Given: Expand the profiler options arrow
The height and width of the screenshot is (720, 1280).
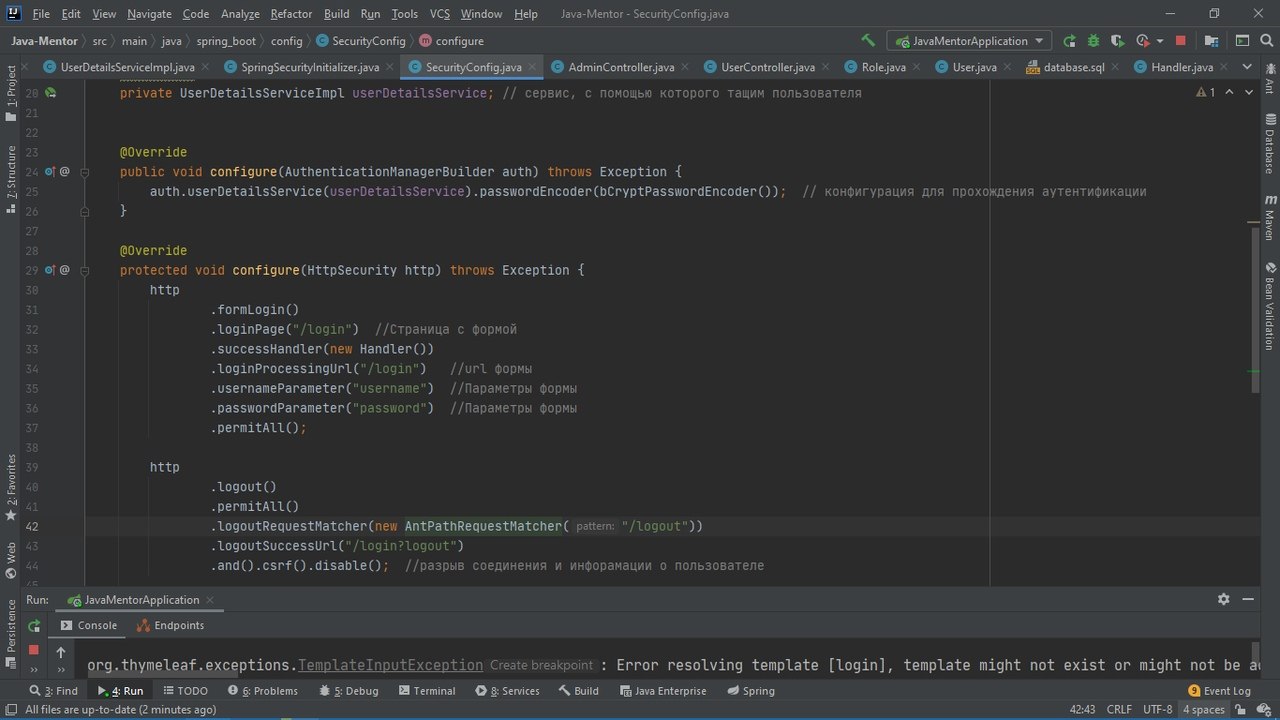Looking at the screenshot, I should (x=1158, y=41).
